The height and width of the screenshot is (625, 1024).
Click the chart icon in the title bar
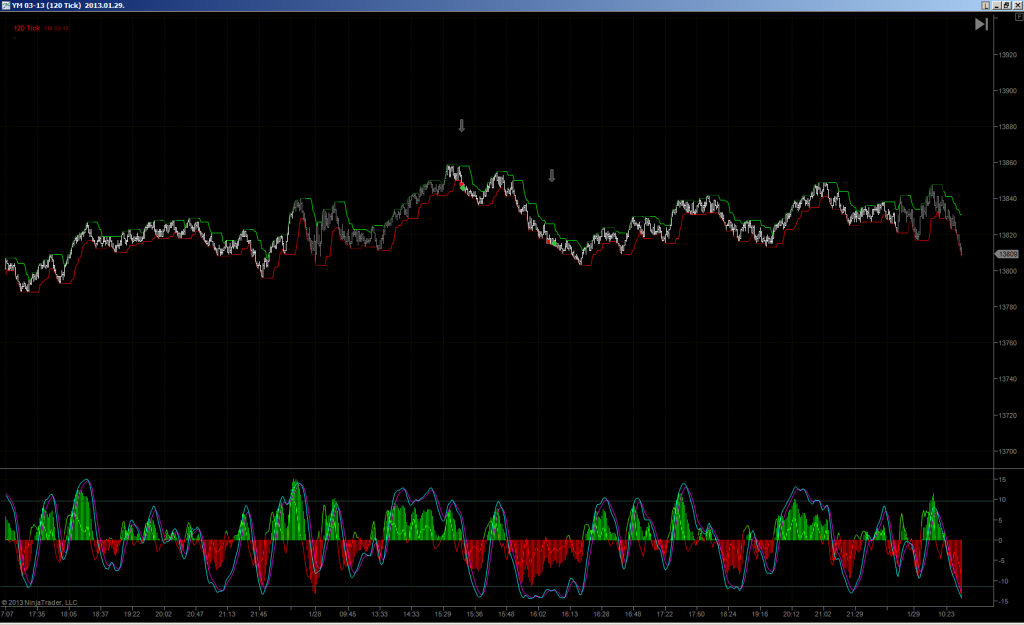click(6, 5)
